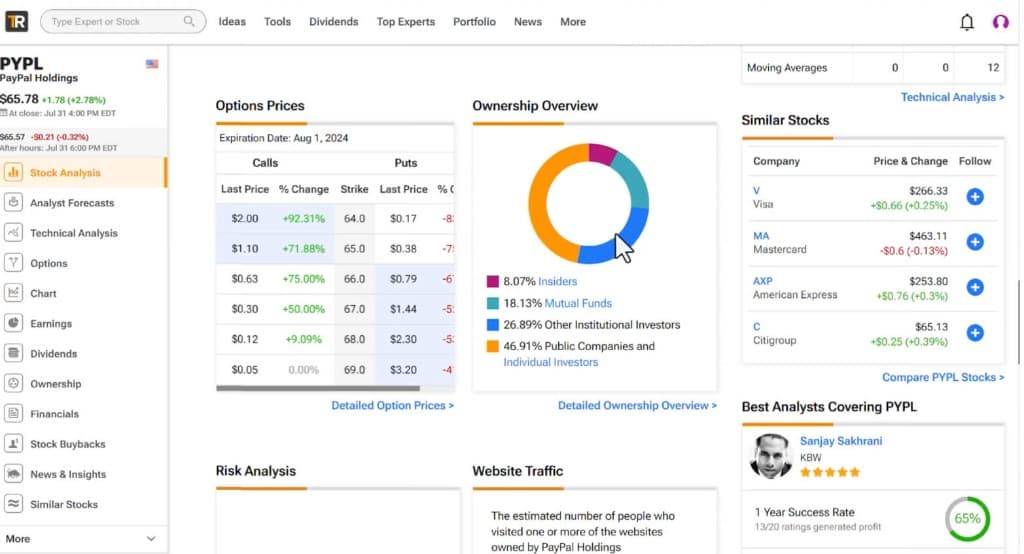
Task: Click the TipRanks logo icon
Action: (16, 22)
